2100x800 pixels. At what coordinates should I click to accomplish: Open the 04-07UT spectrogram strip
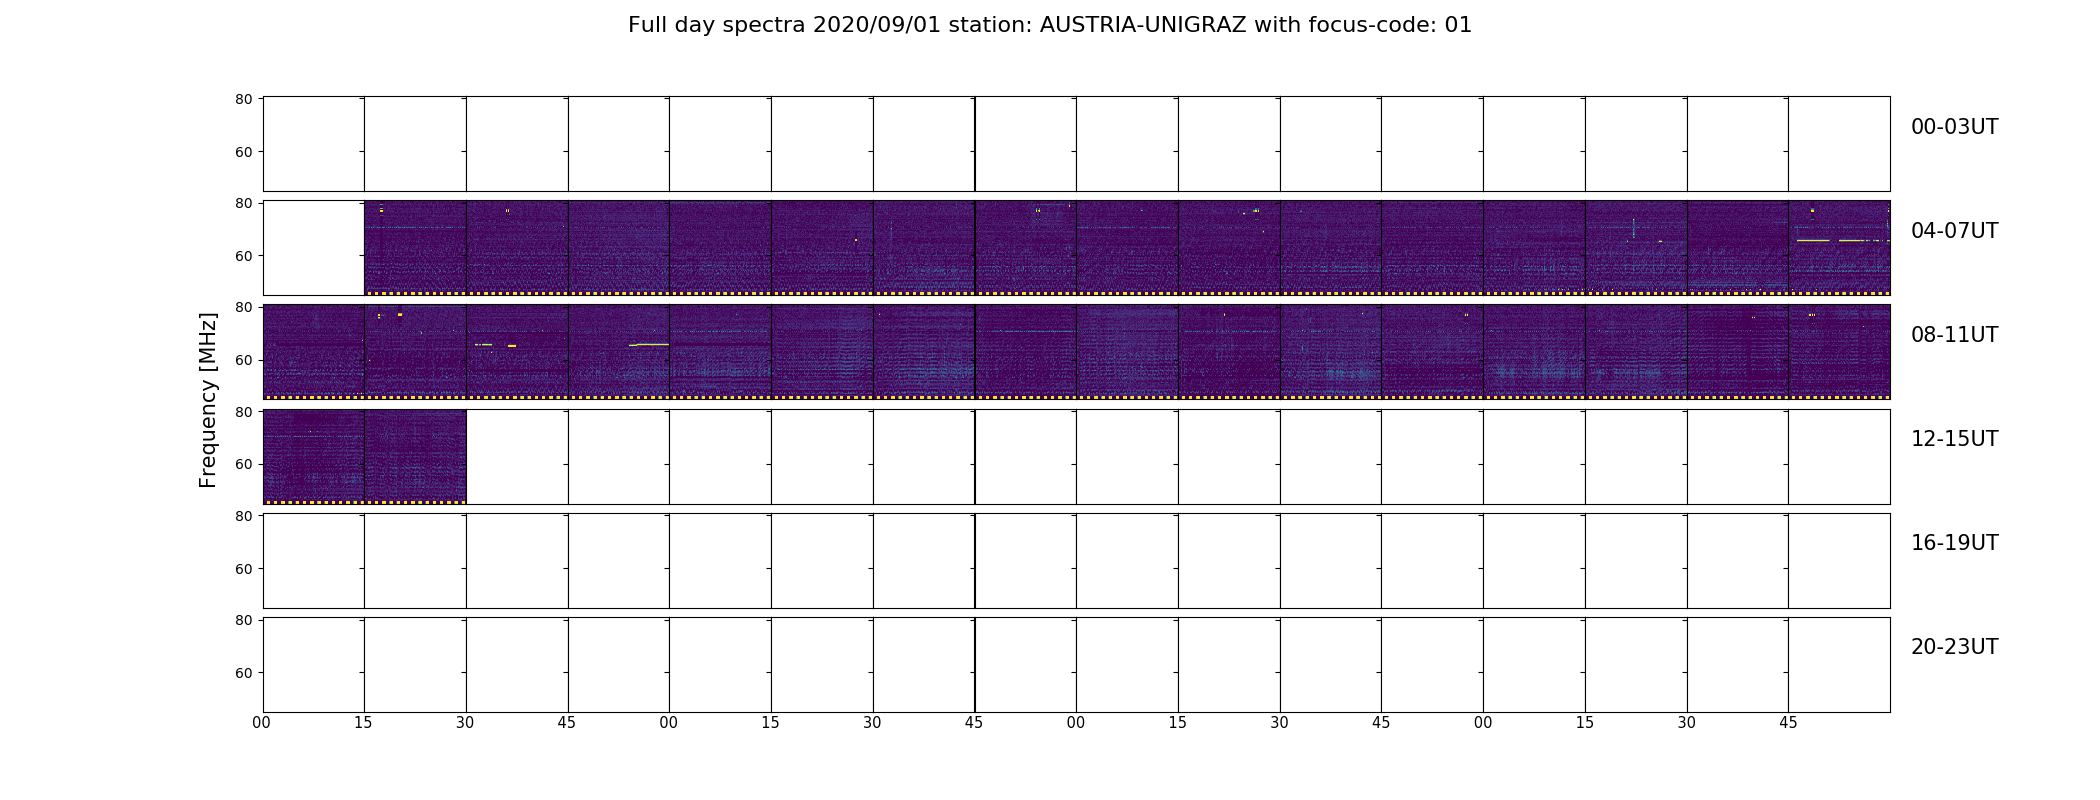coord(1076,248)
